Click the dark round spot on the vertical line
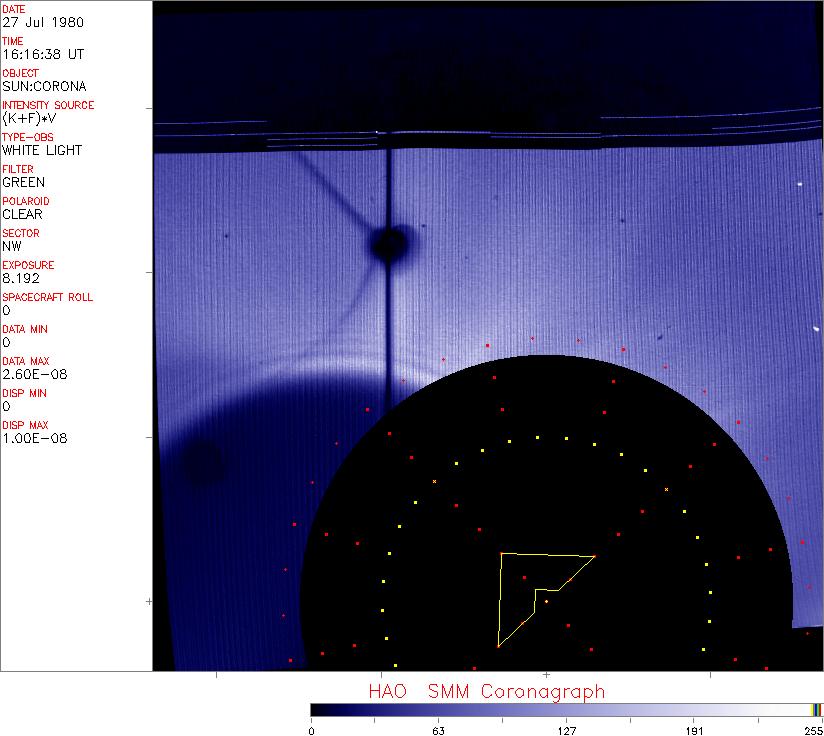 click(388, 242)
